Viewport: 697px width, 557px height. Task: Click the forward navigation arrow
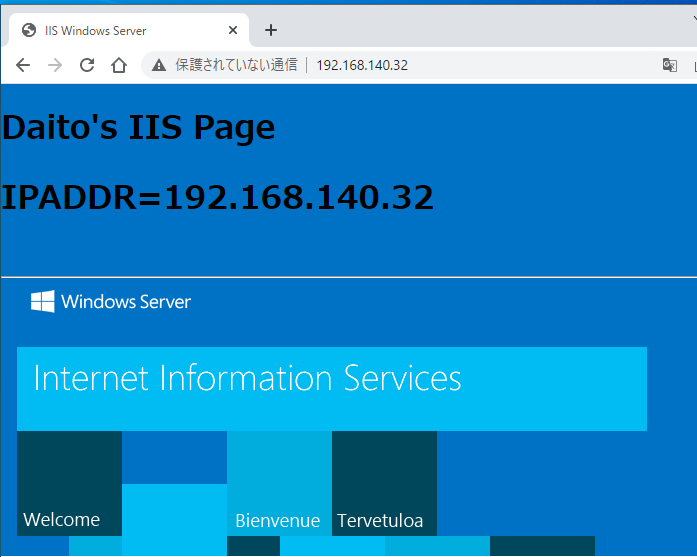(x=55, y=65)
